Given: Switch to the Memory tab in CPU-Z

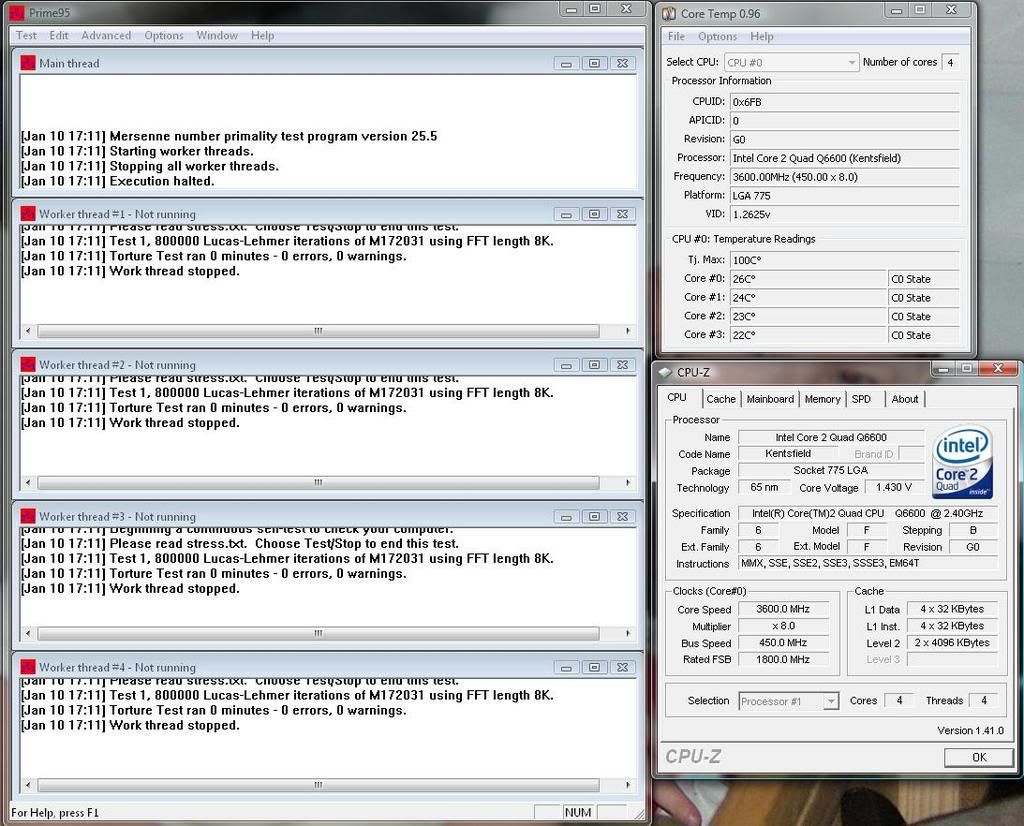Looking at the screenshot, I should click(x=822, y=399).
